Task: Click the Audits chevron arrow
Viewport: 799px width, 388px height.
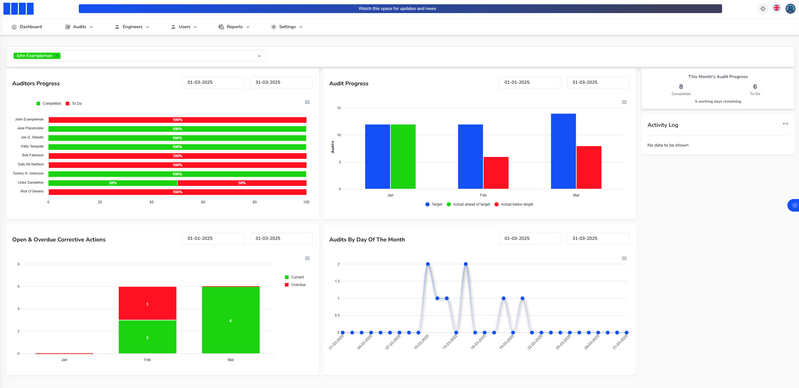Action: (x=91, y=27)
